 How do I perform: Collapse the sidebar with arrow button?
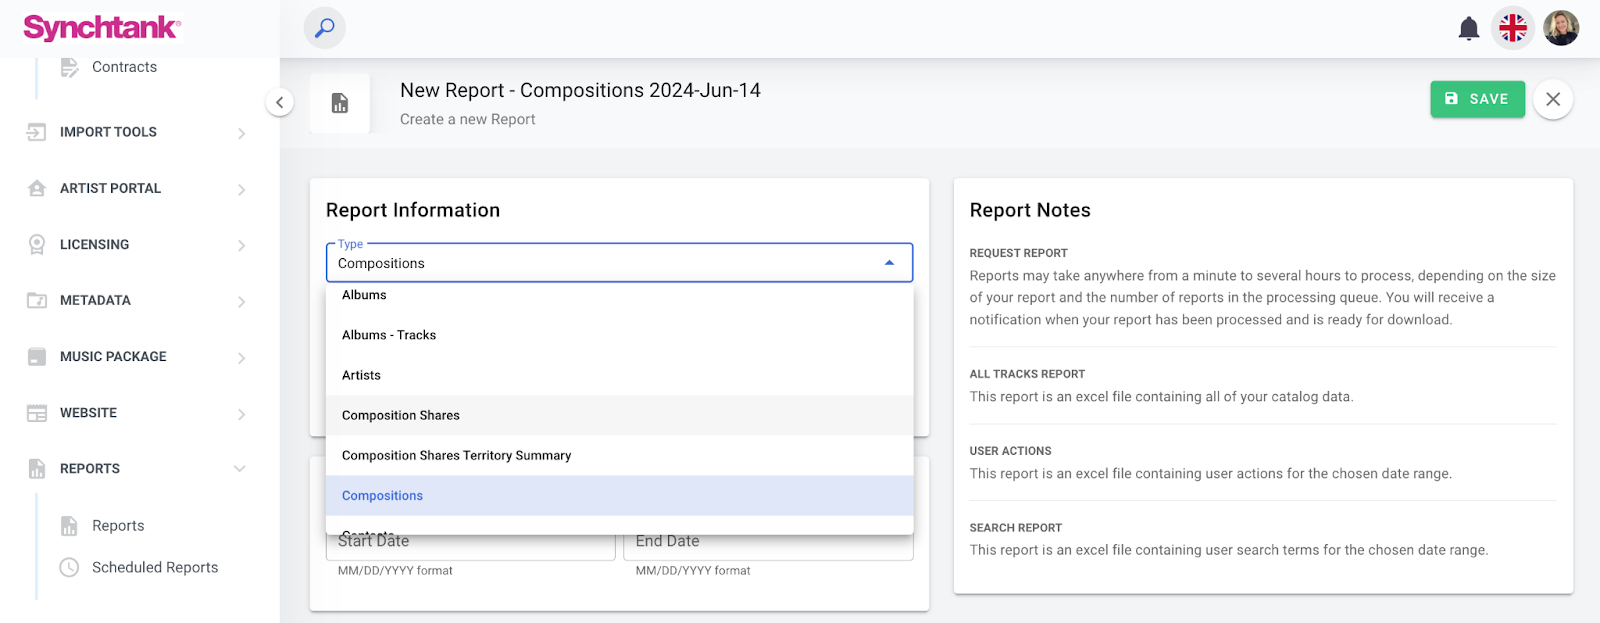pyautogui.click(x=280, y=102)
